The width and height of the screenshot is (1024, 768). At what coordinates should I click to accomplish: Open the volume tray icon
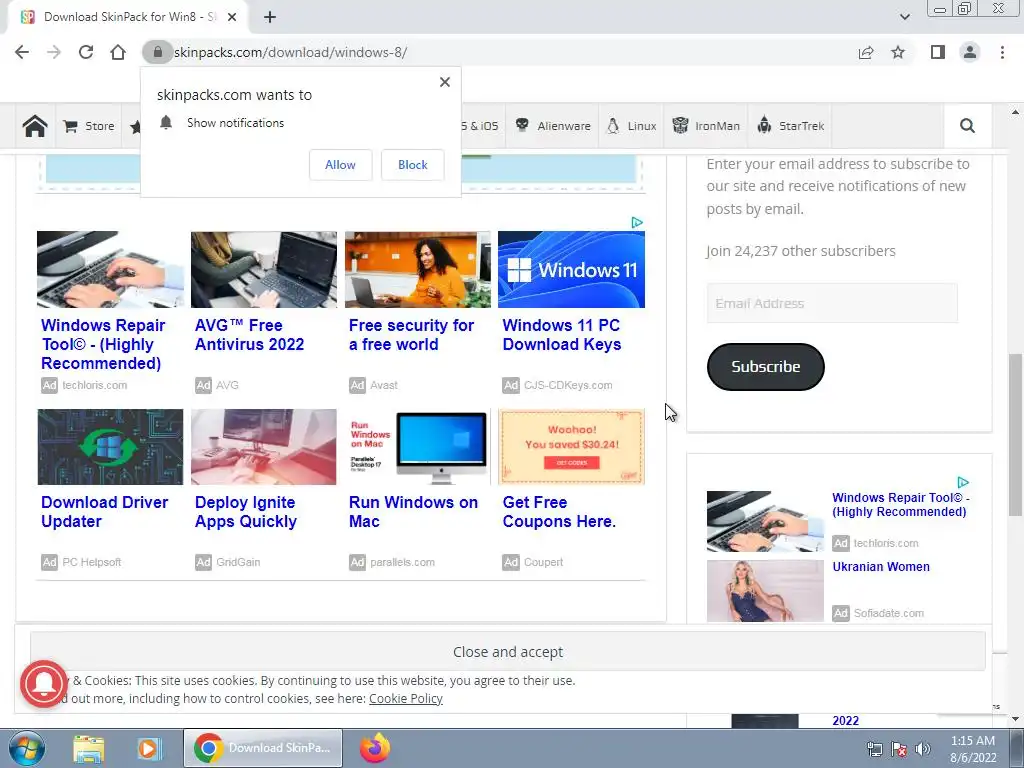923,749
